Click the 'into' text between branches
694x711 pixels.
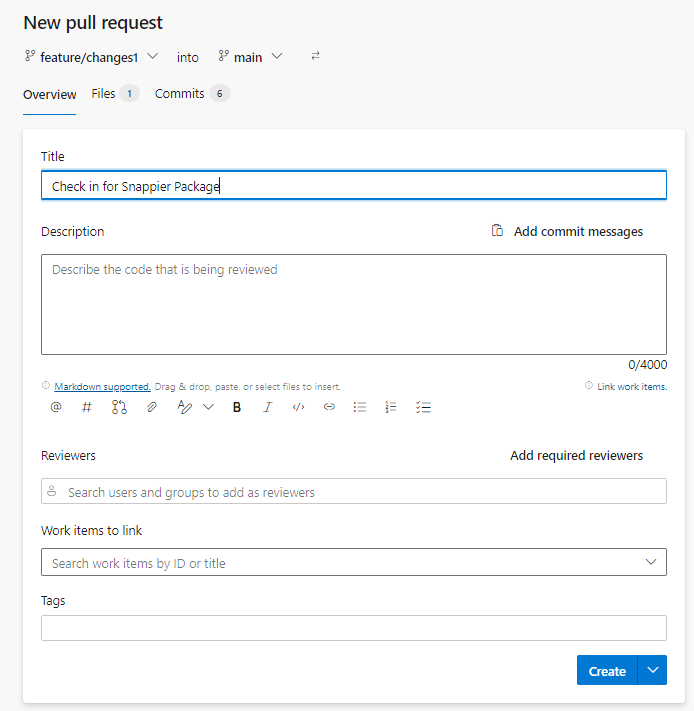(x=188, y=58)
